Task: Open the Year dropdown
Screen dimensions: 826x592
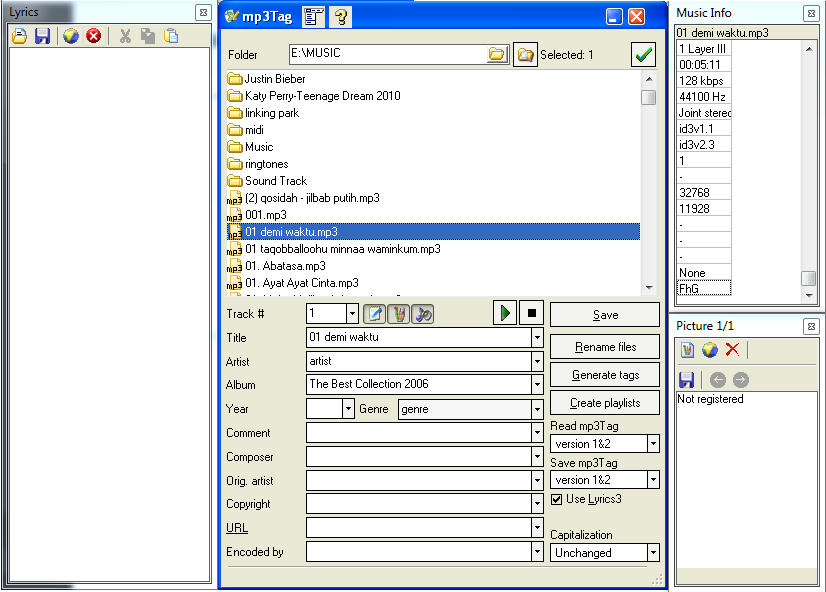Action: point(348,409)
